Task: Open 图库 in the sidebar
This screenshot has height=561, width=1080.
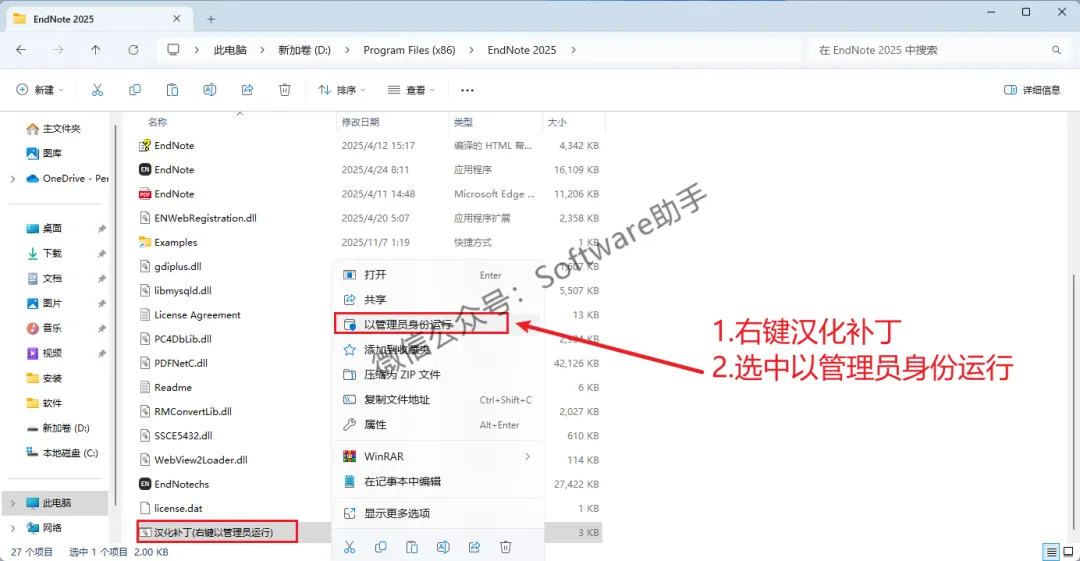Action: [44, 153]
